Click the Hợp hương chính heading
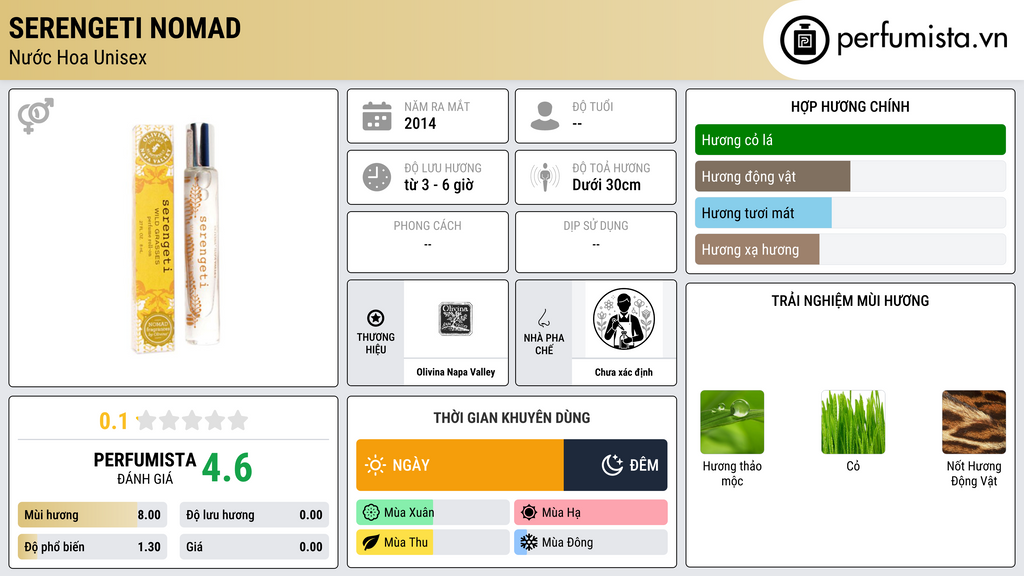This screenshot has height=576, width=1024. pyautogui.click(x=850, y=106)
